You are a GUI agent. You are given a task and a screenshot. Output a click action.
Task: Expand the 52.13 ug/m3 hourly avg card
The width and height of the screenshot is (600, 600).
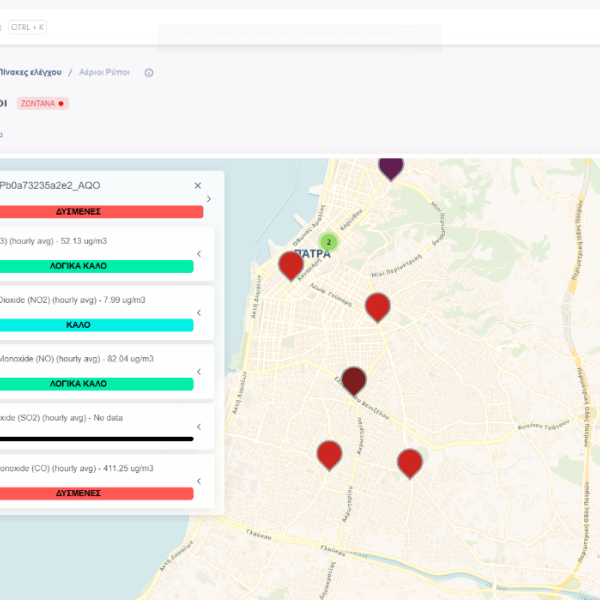point(198,254)
